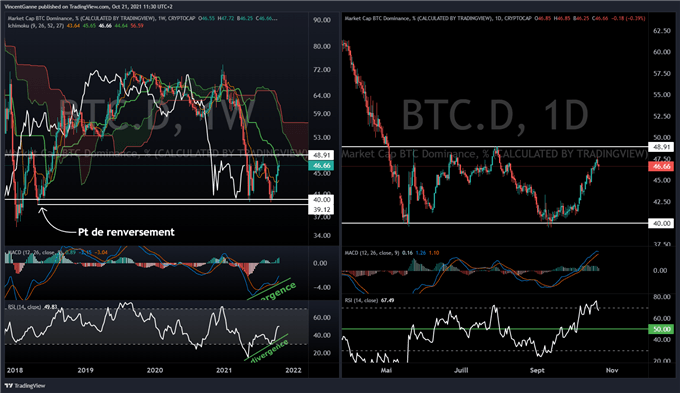Screen dimensions: 680x393
Task: Click the 53.00 price axis value
Action: pyautogui.click(x=322, y=138)
